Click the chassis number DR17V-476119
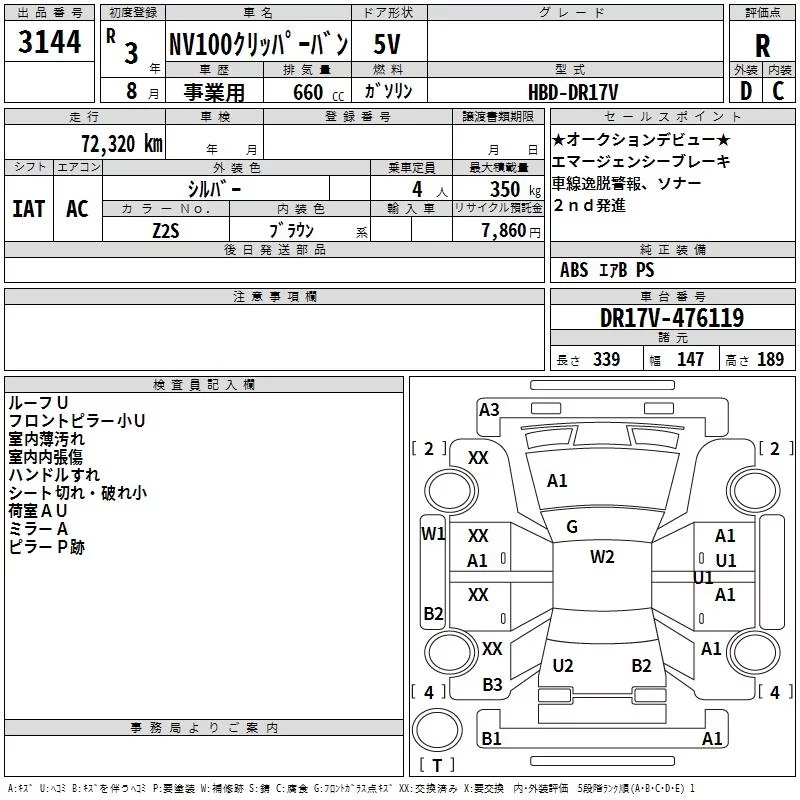 tap(672, 318)
